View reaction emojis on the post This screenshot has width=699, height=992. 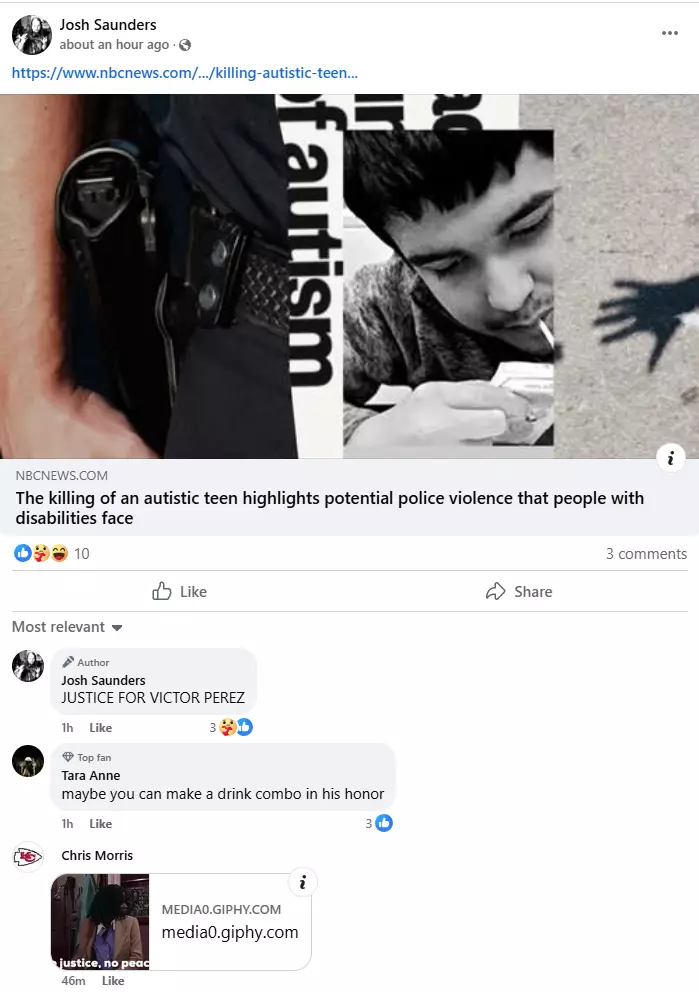(x=41, y=554)
